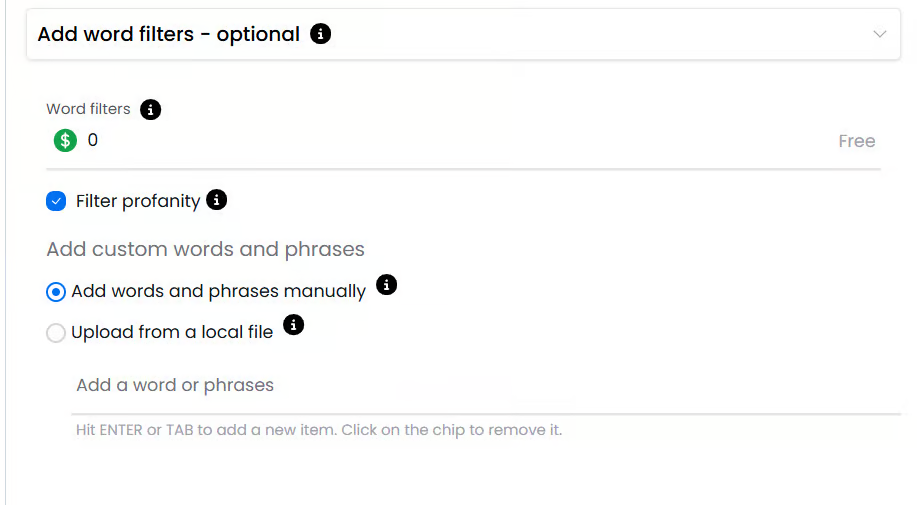The height and width of the screenshot is (505, 917).
Task: Click info icon after Add words manually option
Action: pos(386,285)
